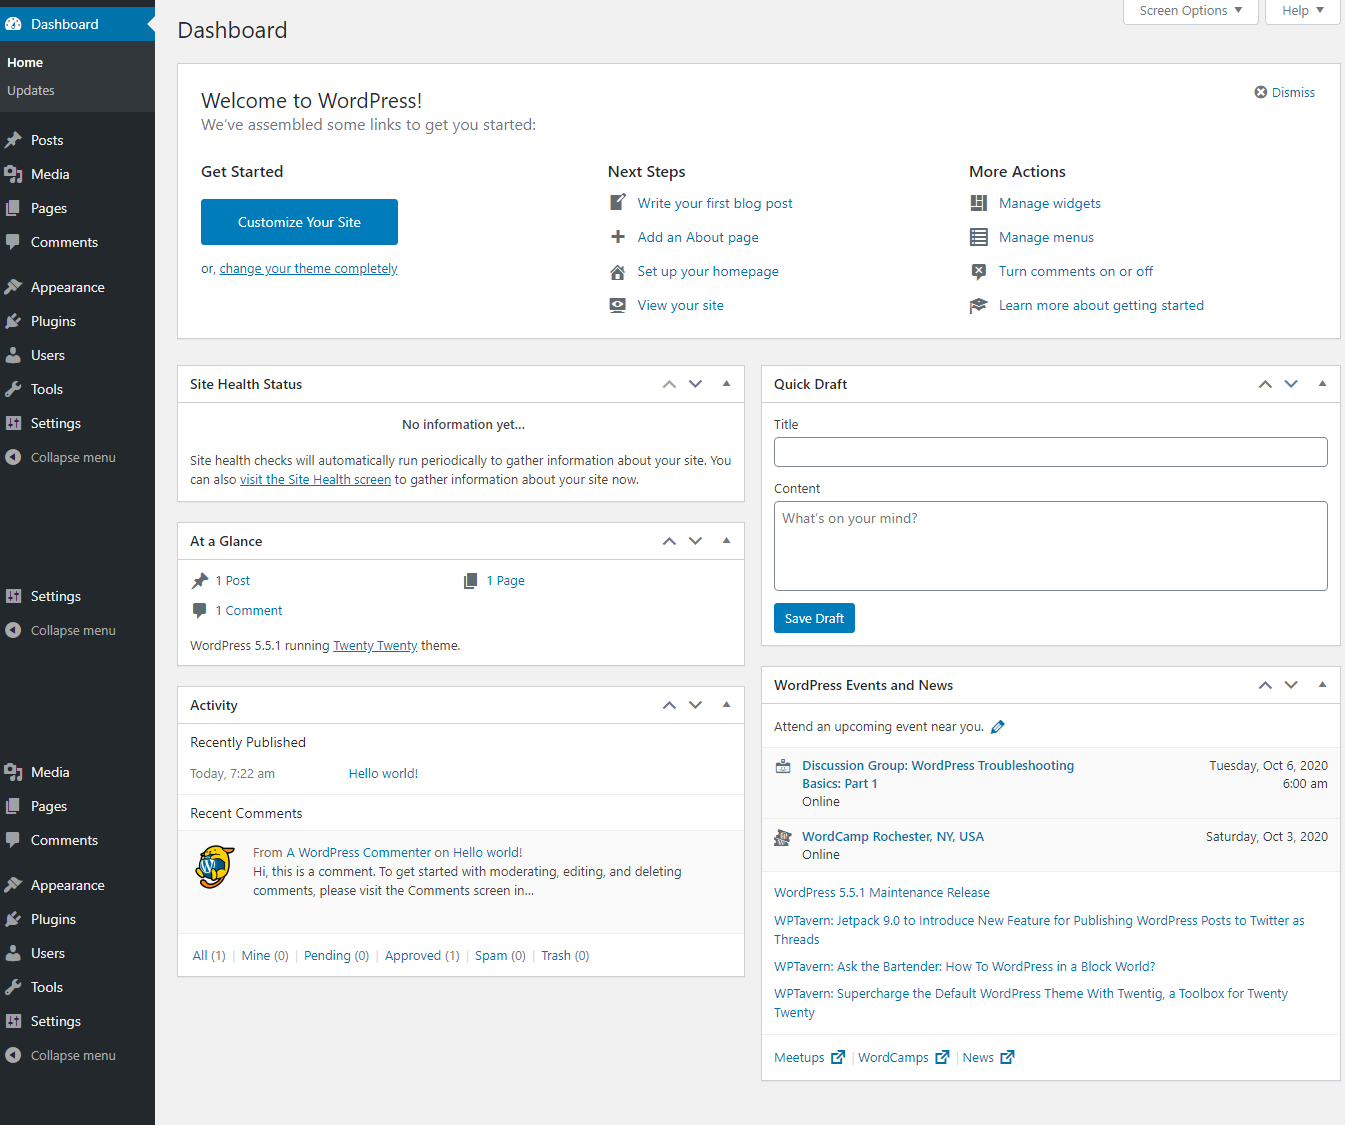1345x1125 pixels.
Task: Move At a Glance panel up
Action: click(669, 541)
